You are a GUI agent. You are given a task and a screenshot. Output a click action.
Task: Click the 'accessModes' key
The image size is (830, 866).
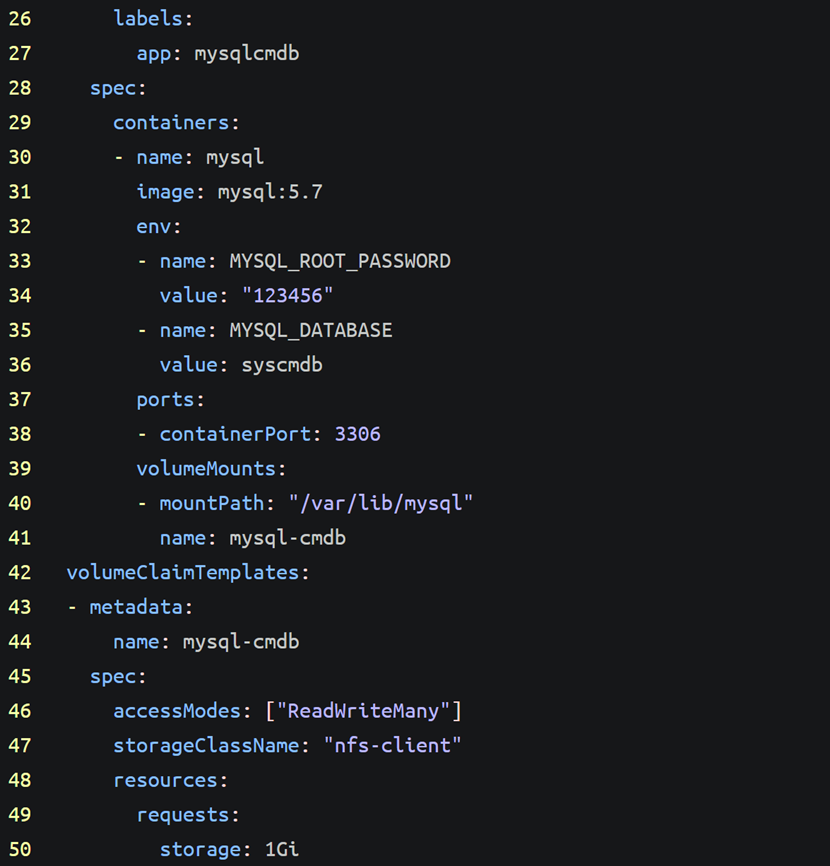[177, 711]
